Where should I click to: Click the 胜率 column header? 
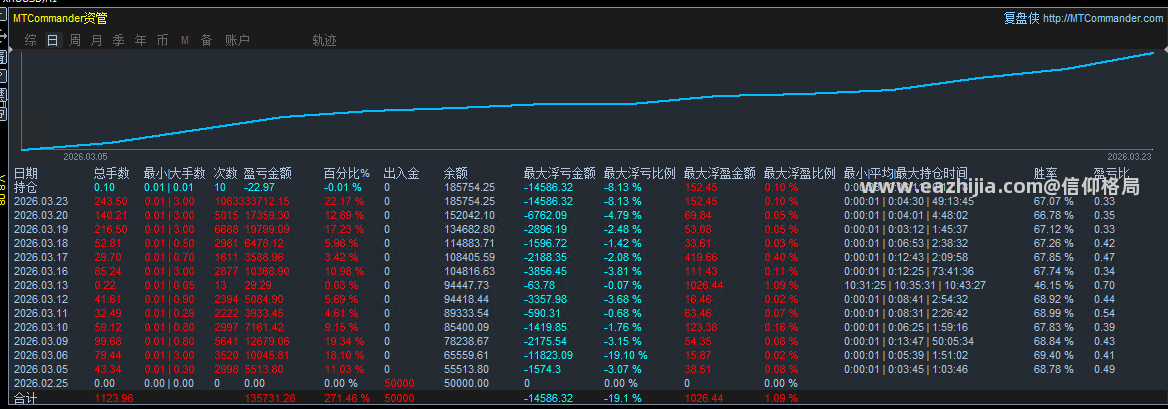tap(1046, 174)
